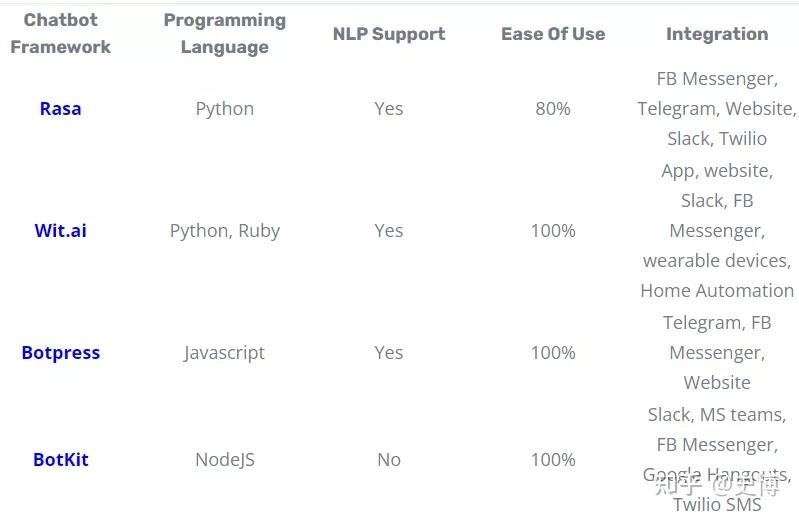This screenshot has height=518, width=799.
Task: Select the NodeJS cell
Action: (x=224, y=460)
